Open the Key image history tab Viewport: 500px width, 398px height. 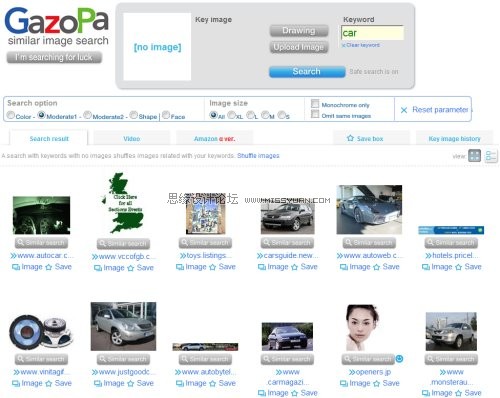pos(454,138)
